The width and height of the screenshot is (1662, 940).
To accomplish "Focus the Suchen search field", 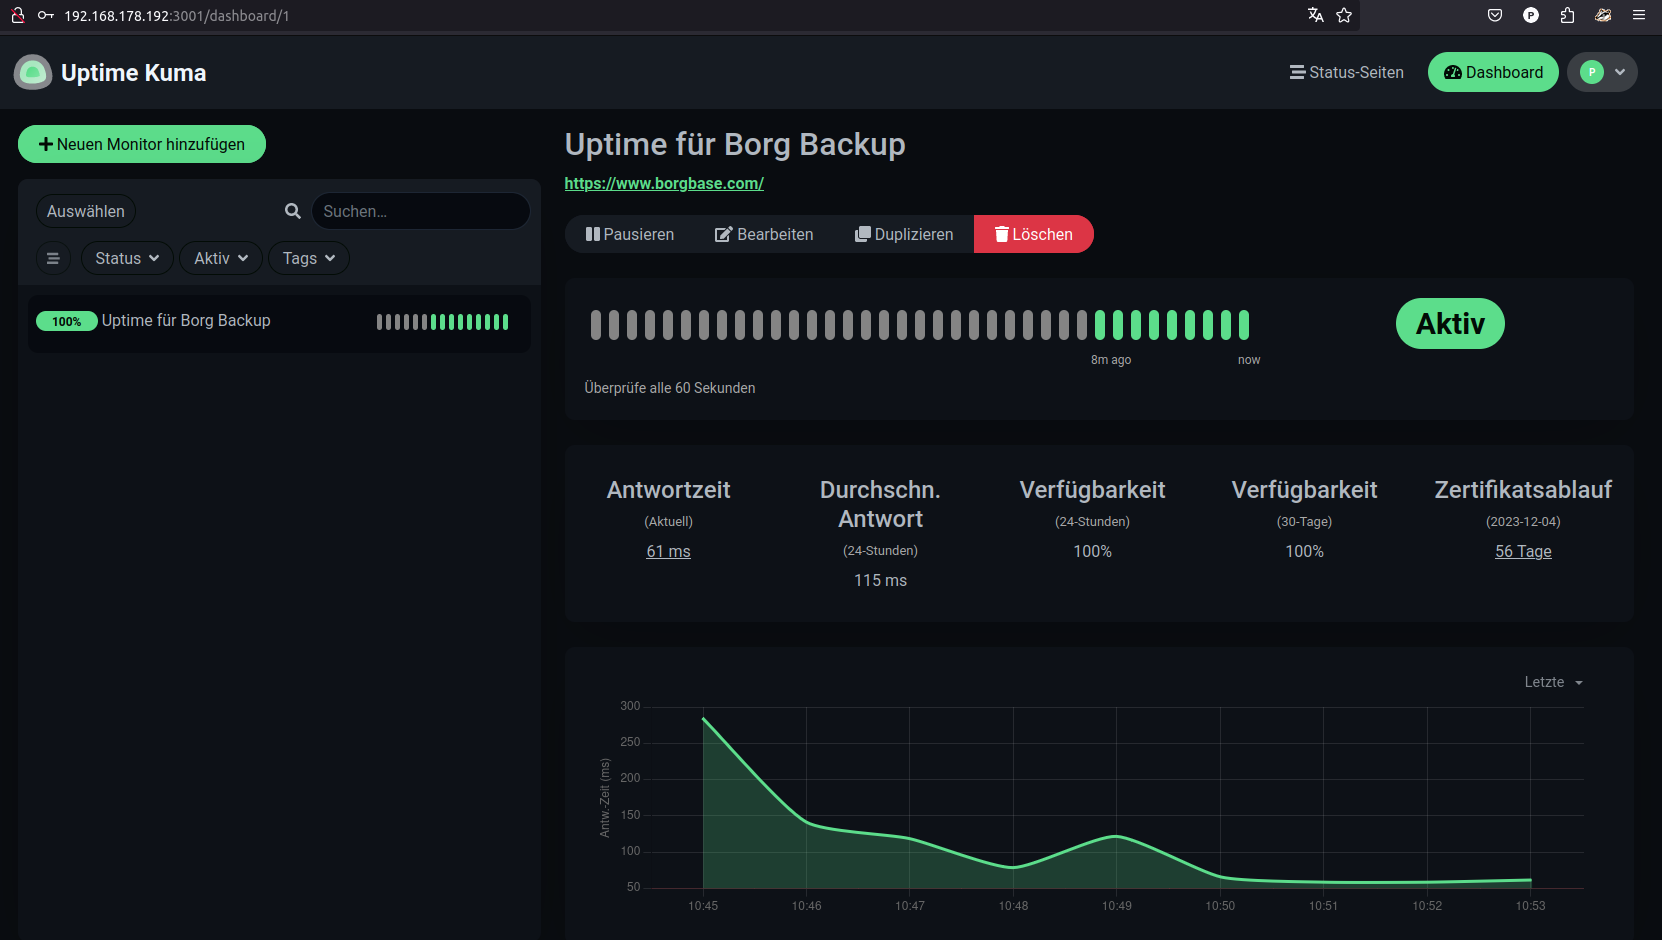I will click(420, 211).
